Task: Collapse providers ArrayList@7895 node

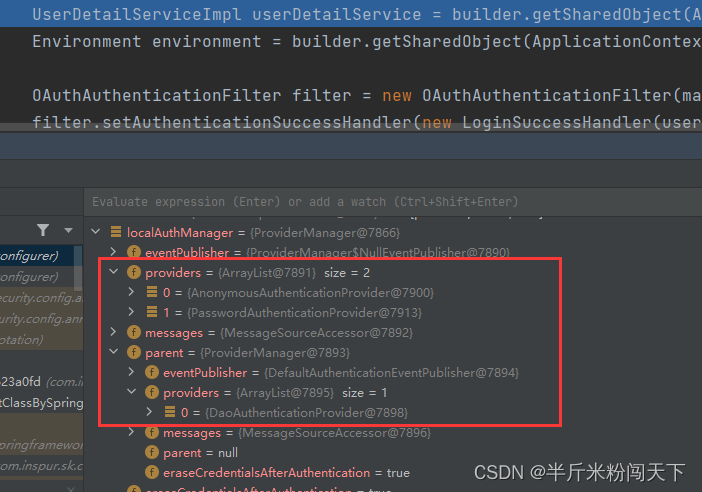Action: 132,392
